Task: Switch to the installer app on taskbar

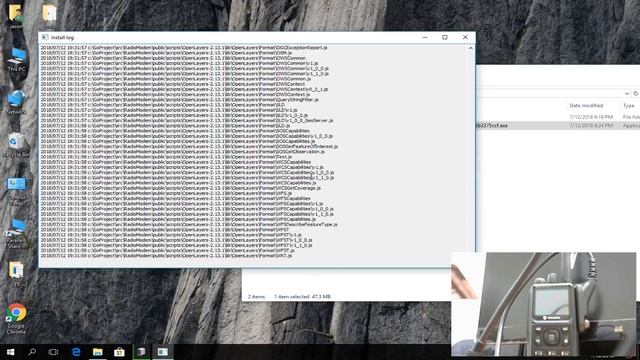Action: click(141, 352)
